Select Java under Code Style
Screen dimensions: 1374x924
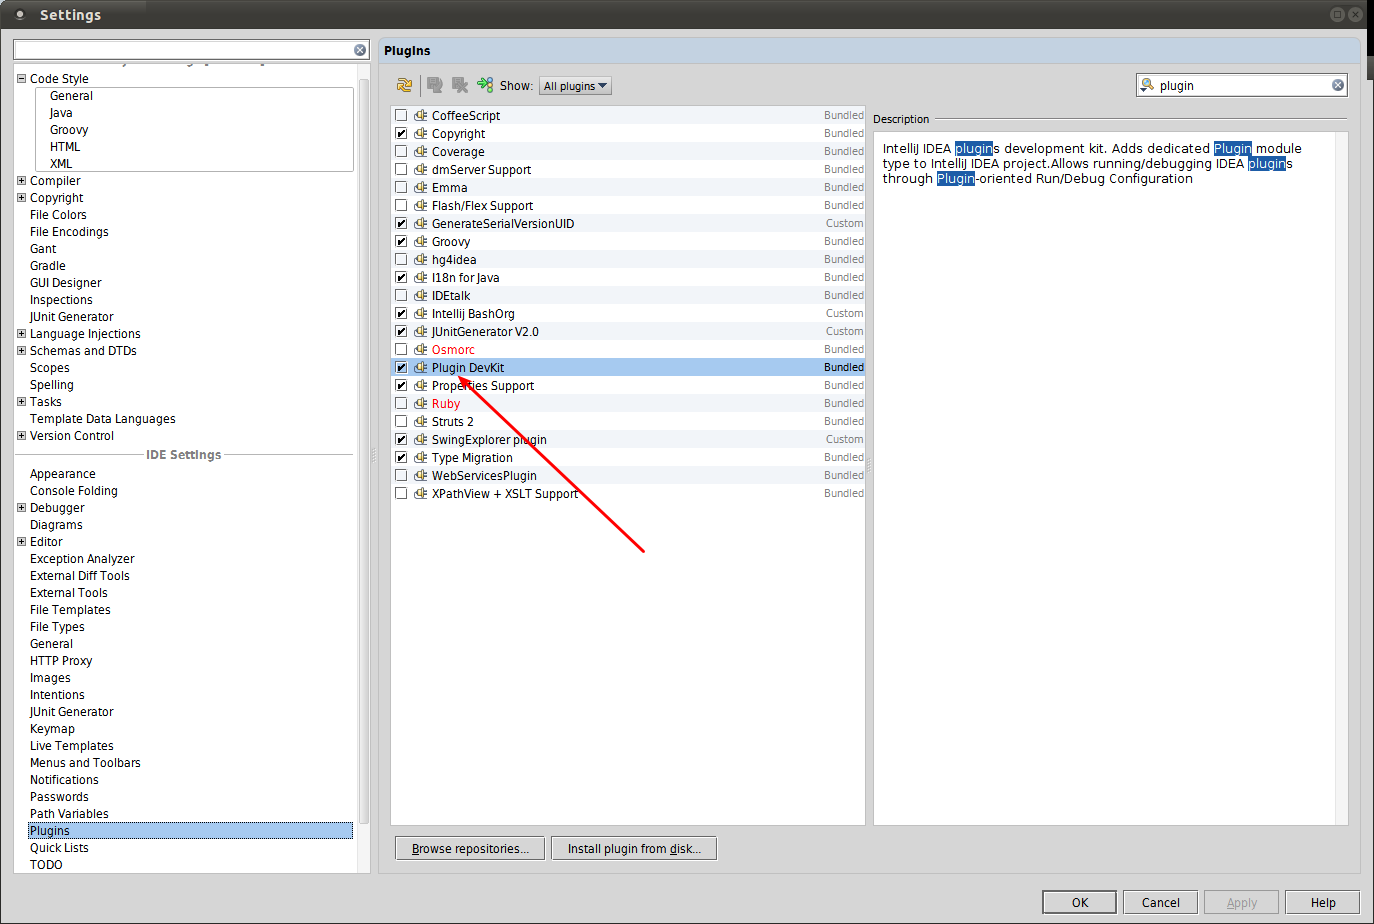click(61, 113)
